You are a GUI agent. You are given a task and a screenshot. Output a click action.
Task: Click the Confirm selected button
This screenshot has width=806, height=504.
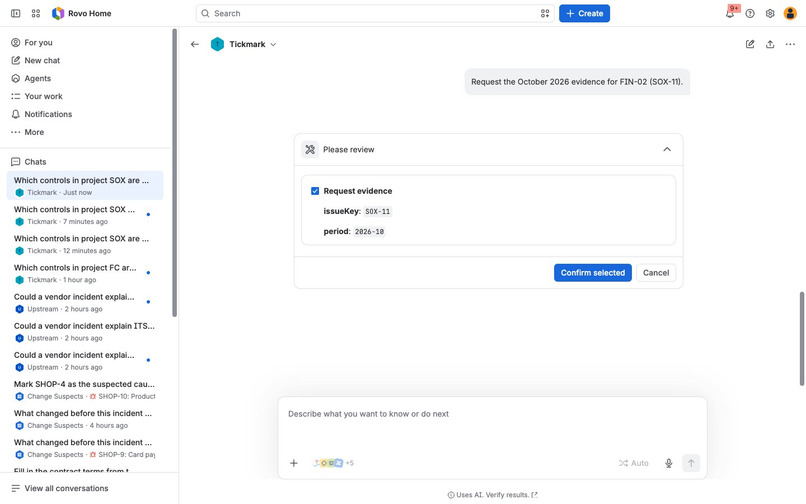tap(593, 273)
